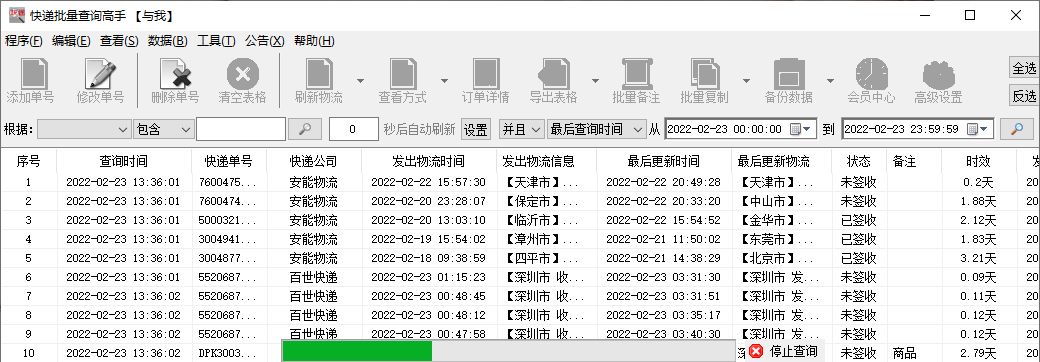Open the 根据 field selection combo box
Viewport: 1040px width, 362px height.
[x=84, y=129]
